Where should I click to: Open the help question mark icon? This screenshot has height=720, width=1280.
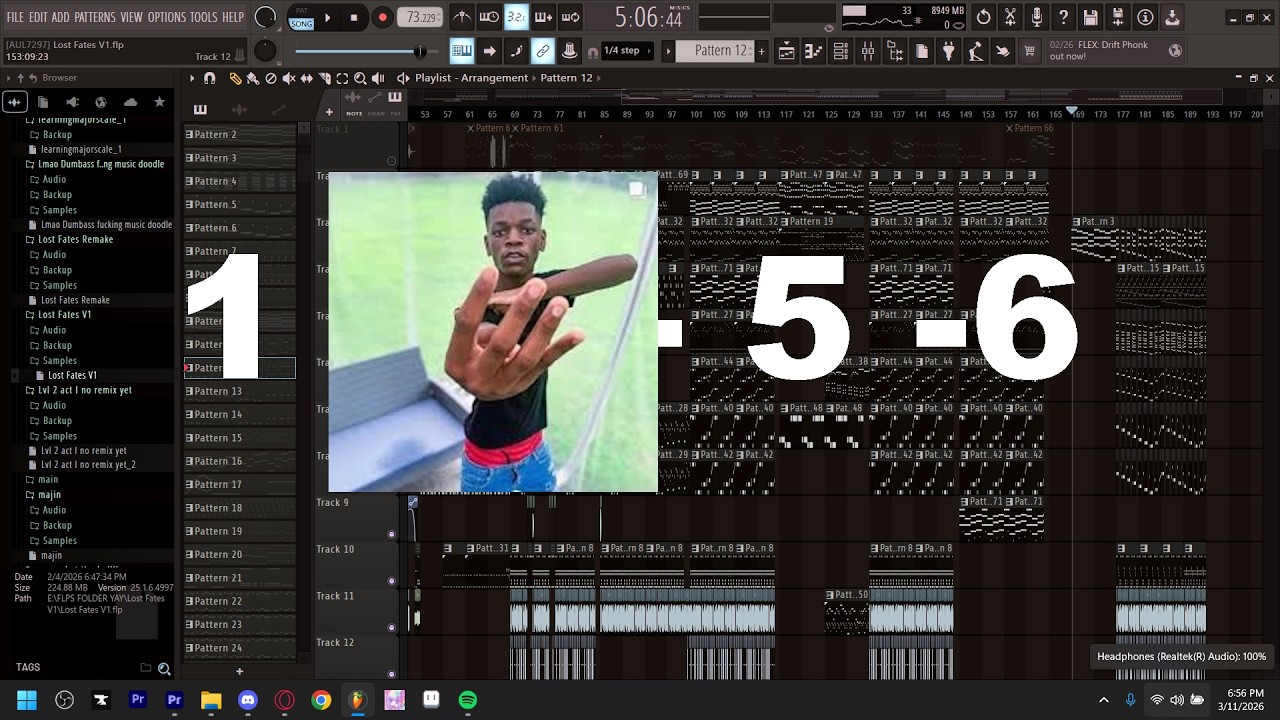pos(1063,17)
